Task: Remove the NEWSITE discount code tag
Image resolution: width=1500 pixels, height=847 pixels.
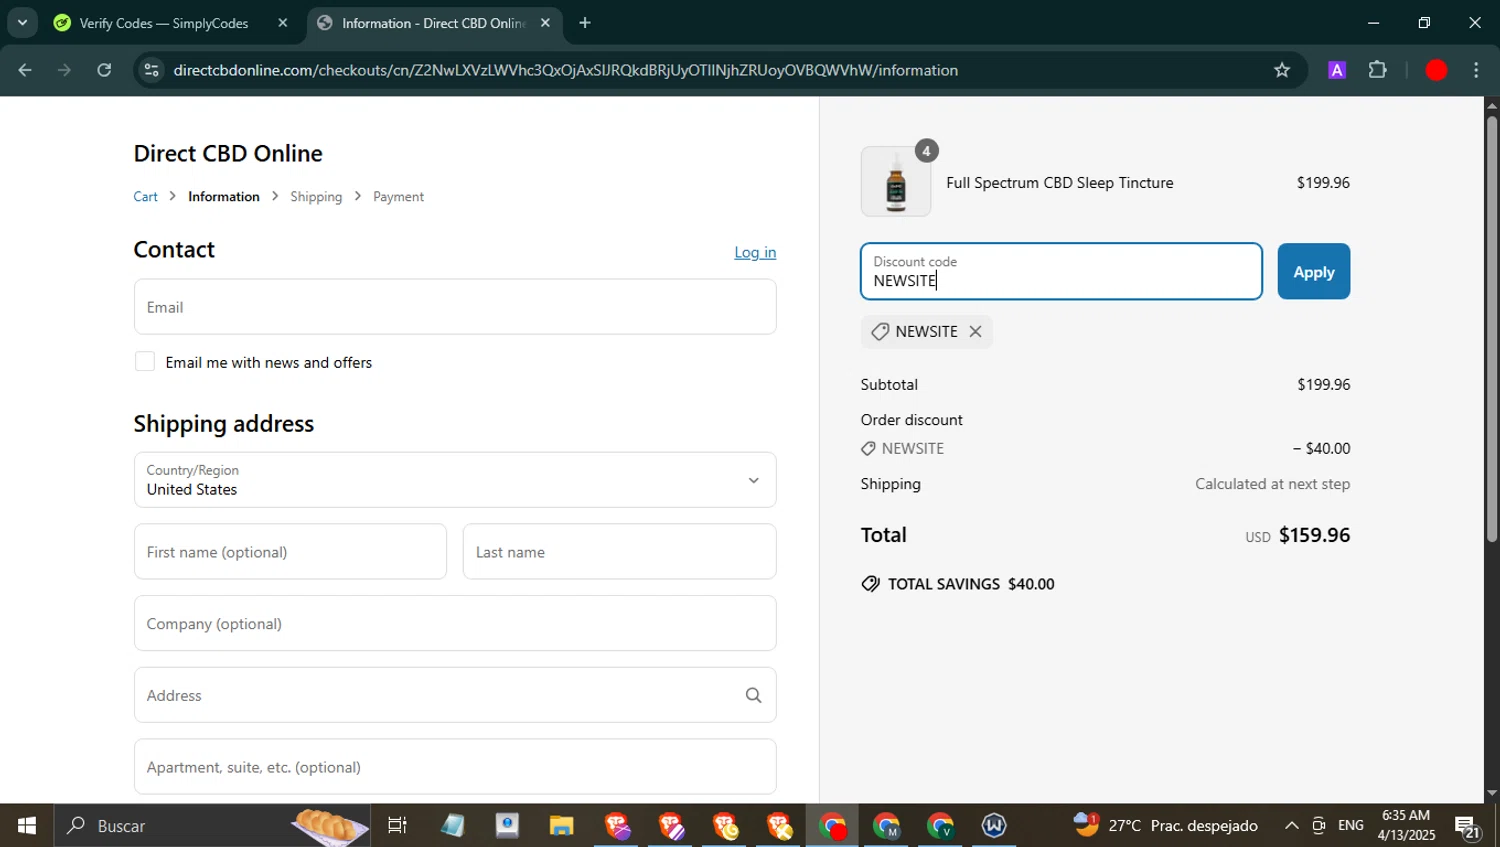Action: pyautogui.click(x=975, y=331)
